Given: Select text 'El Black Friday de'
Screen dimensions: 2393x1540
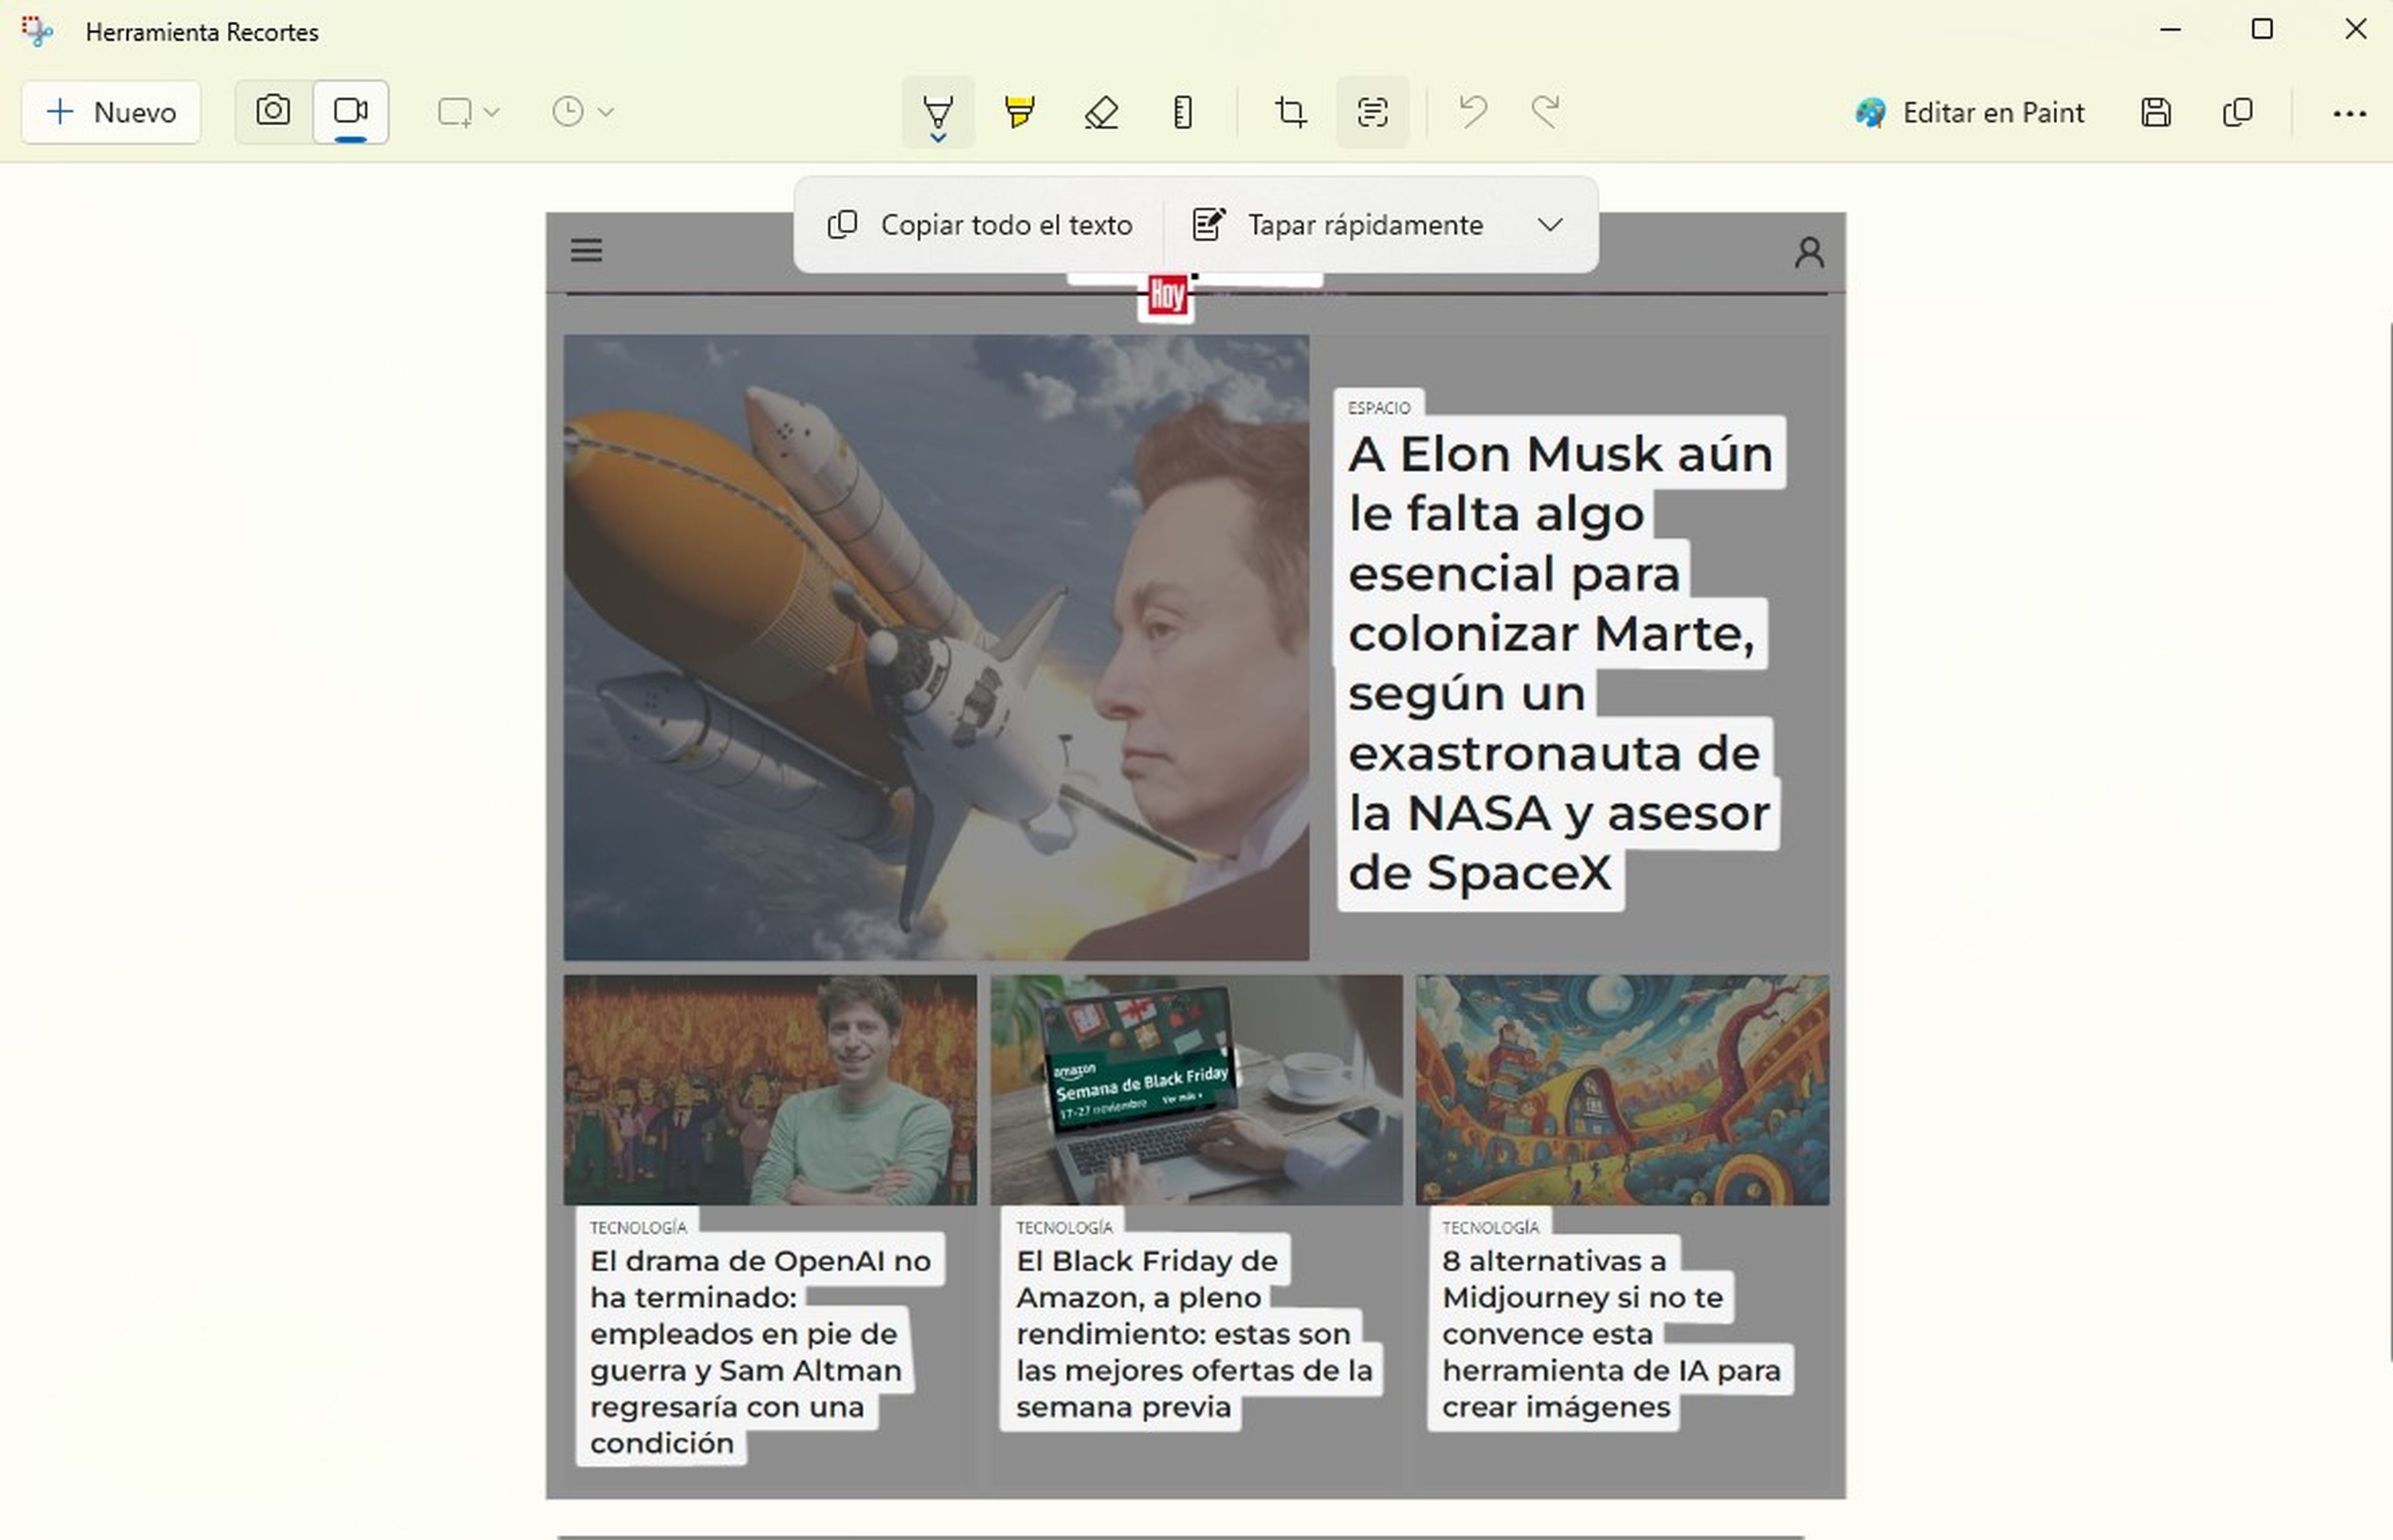Looking at the screenshot, I should [x=1147, y=1261].
